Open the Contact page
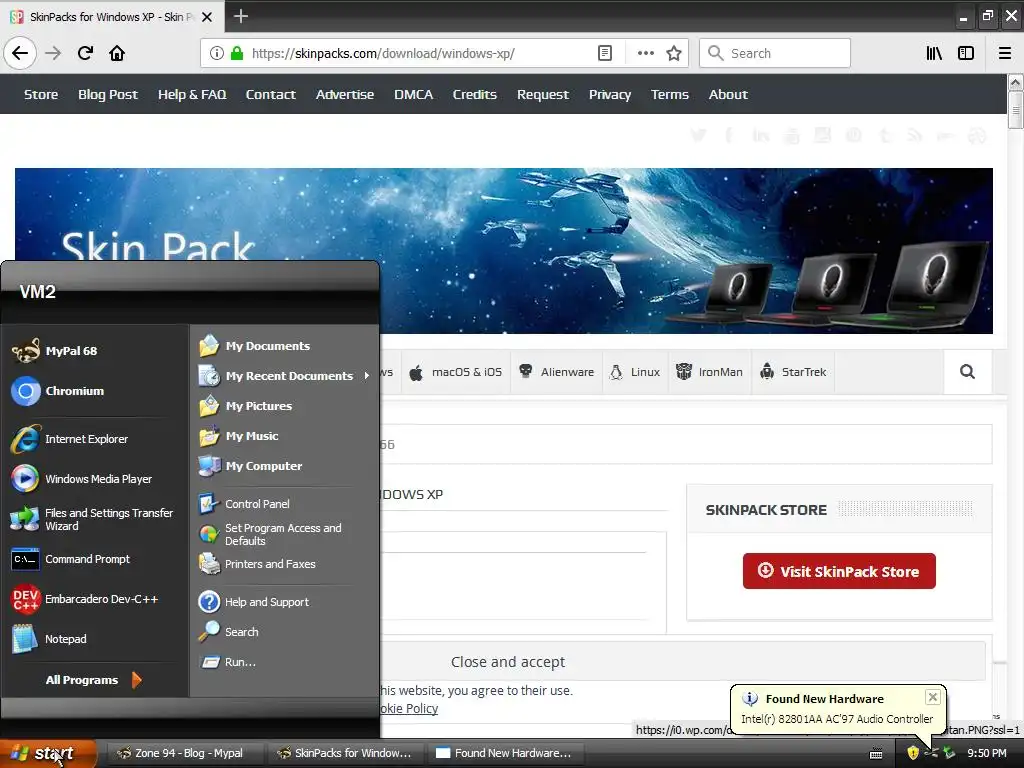The height and width of the screenshot is (768, 1024). click(x=270, y=94)
